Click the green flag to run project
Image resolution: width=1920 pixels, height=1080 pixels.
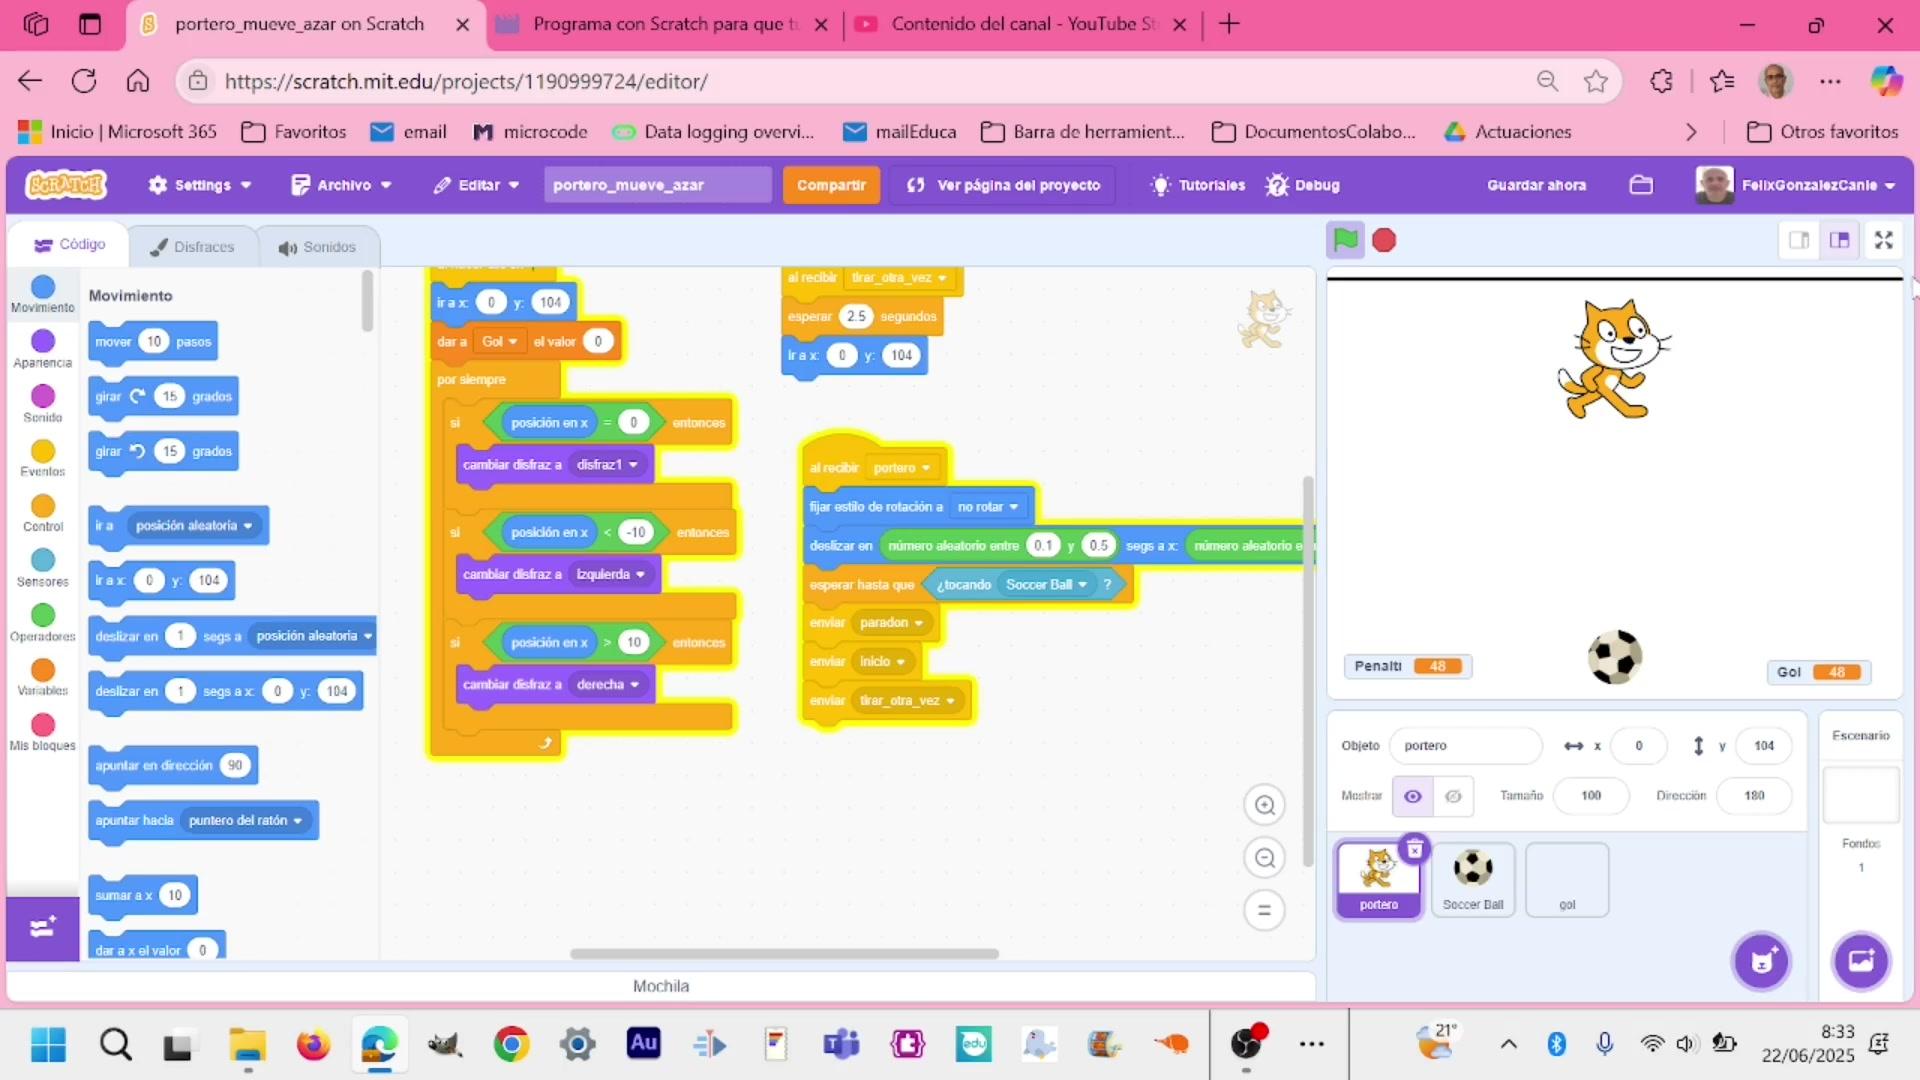1345,240
